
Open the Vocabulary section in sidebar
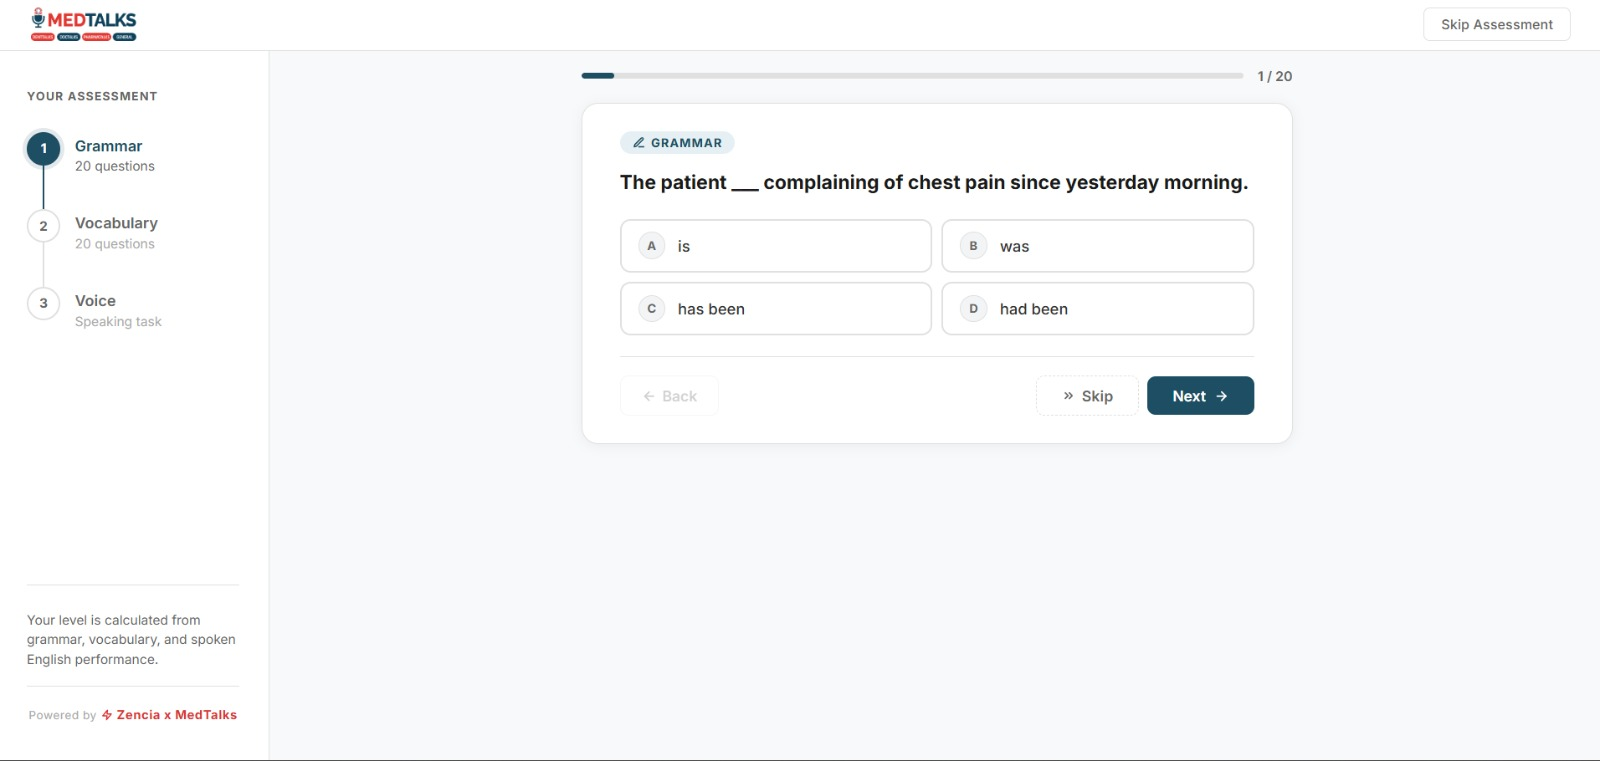116,223
